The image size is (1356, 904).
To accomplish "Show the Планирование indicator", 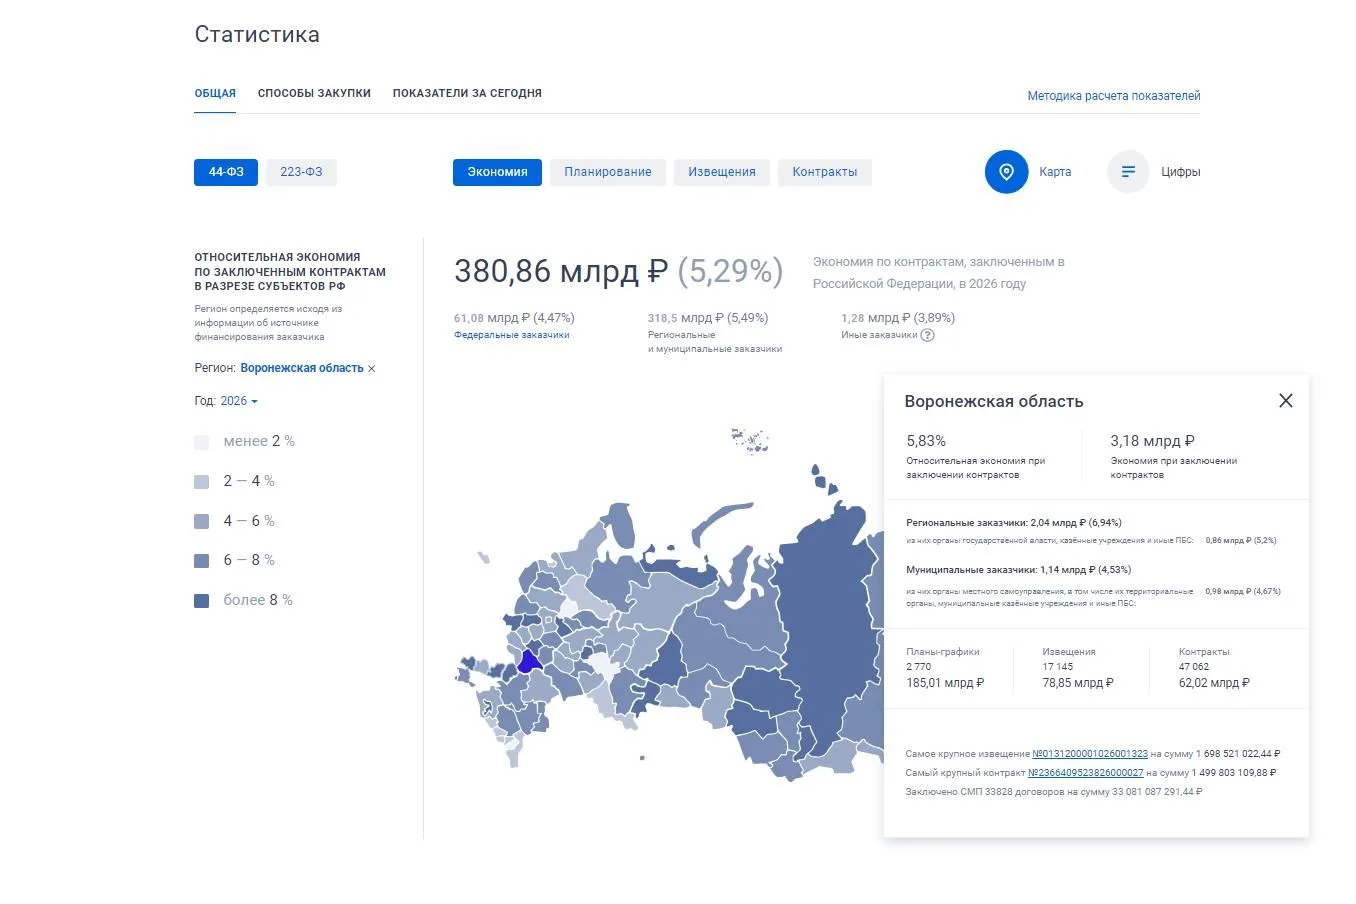I will [608, 172].
